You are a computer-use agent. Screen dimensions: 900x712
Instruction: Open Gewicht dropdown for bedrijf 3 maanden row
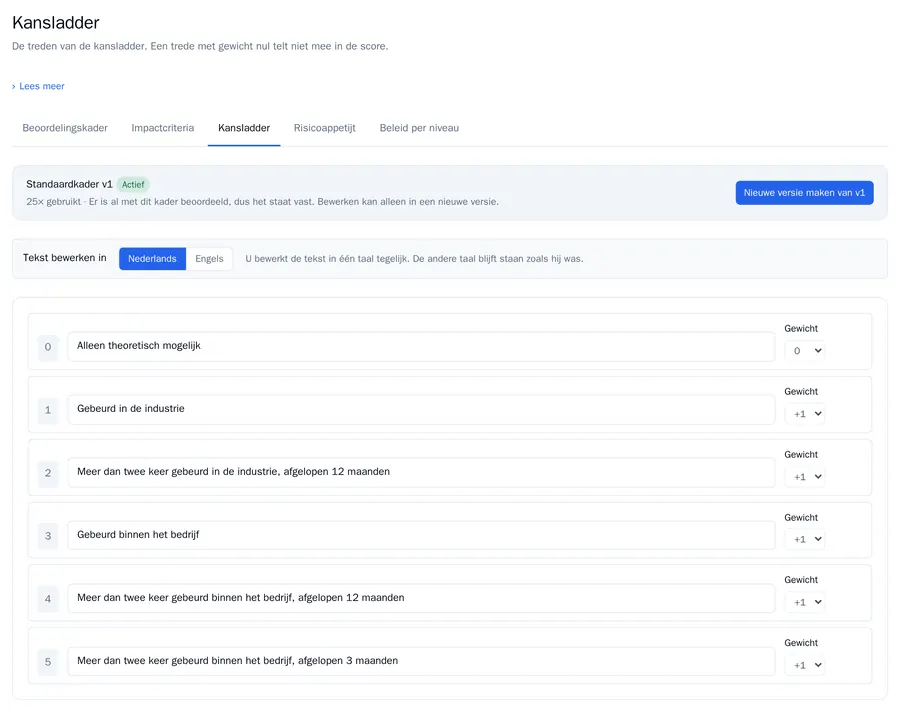click(805, 665)
